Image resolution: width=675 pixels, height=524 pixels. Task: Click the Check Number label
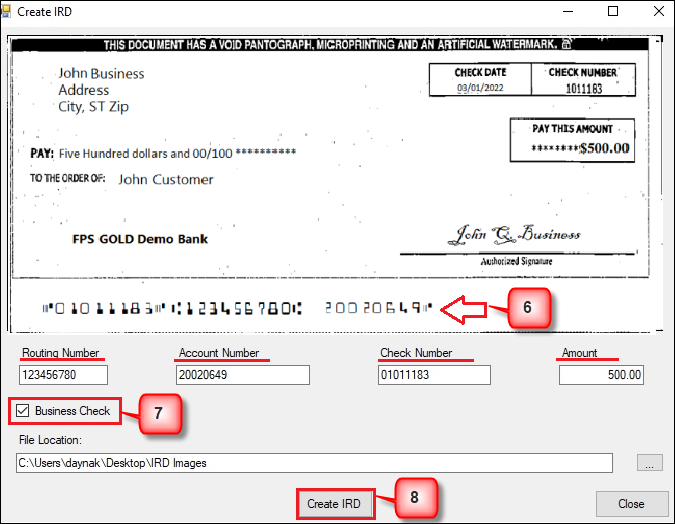pos(416,353)
